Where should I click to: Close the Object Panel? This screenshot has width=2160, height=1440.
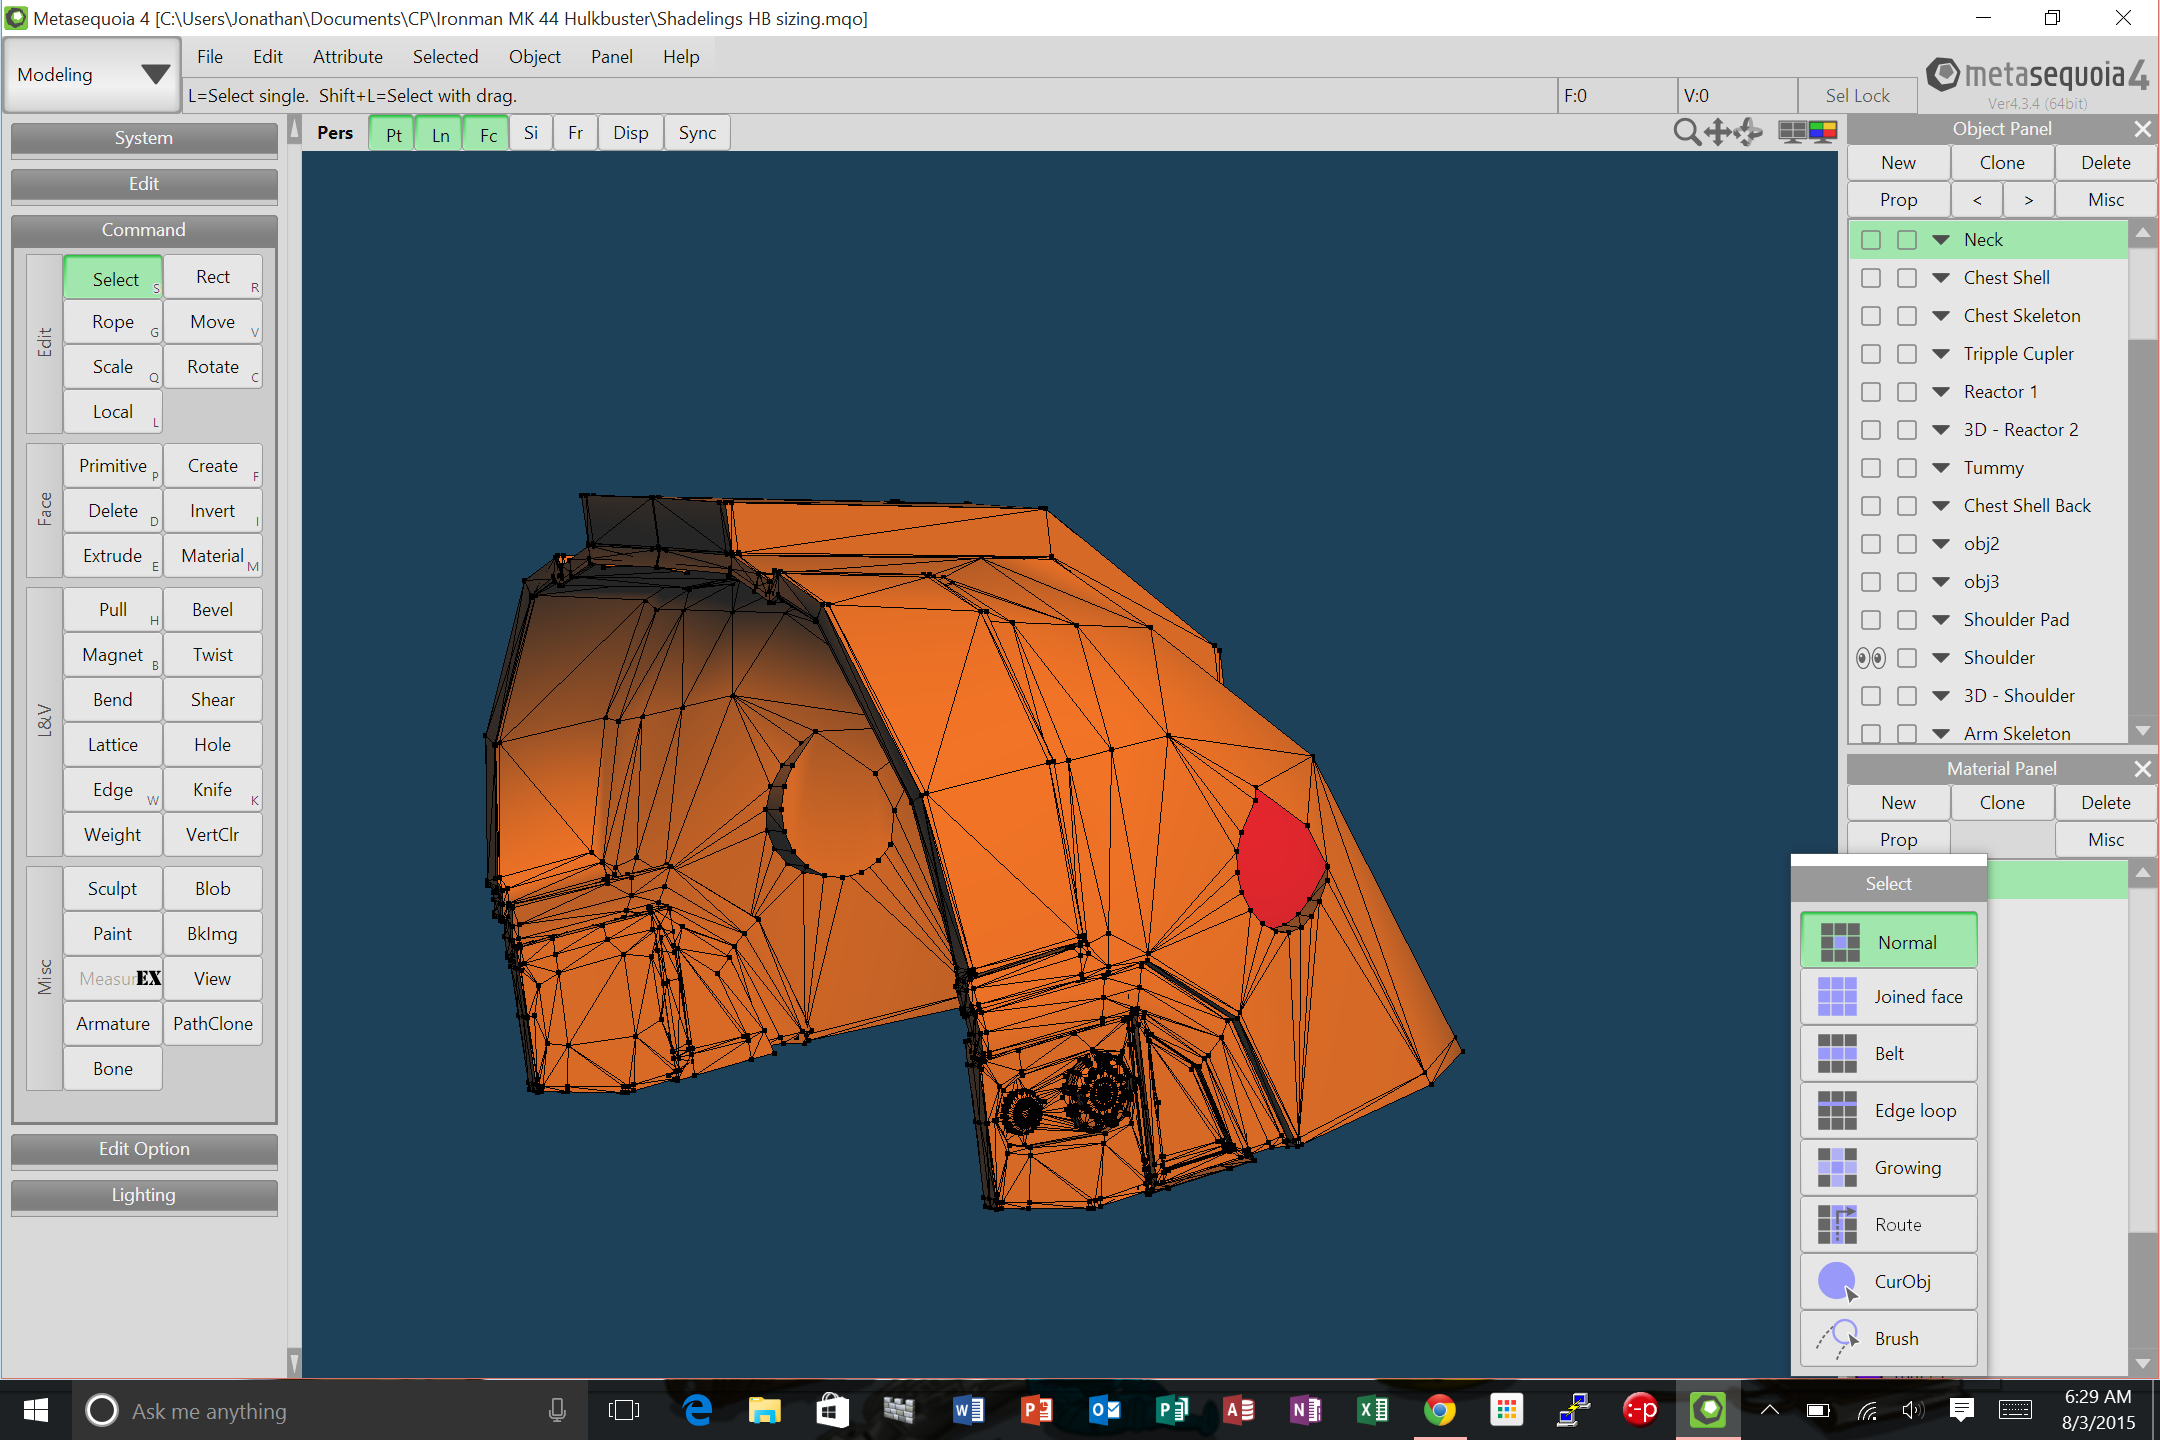pyautogui.click(x=2142, y=129)
